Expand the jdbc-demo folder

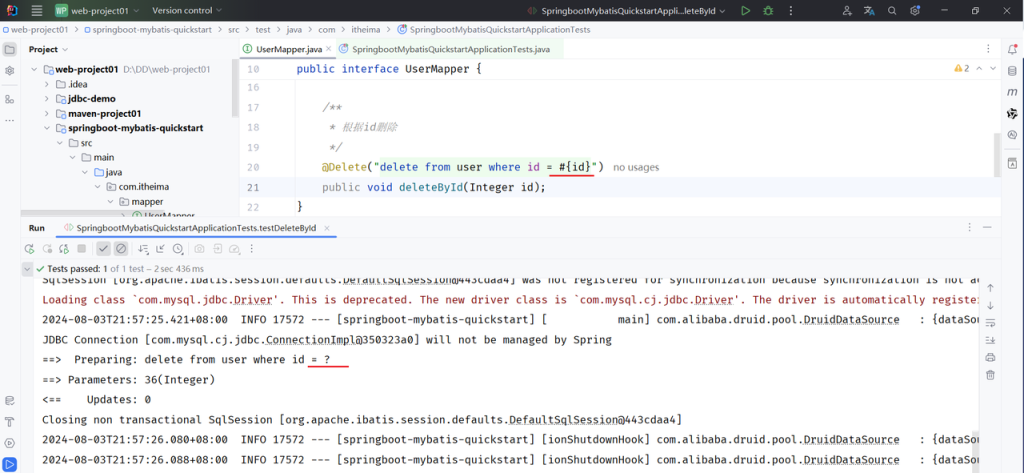(47, 99)
